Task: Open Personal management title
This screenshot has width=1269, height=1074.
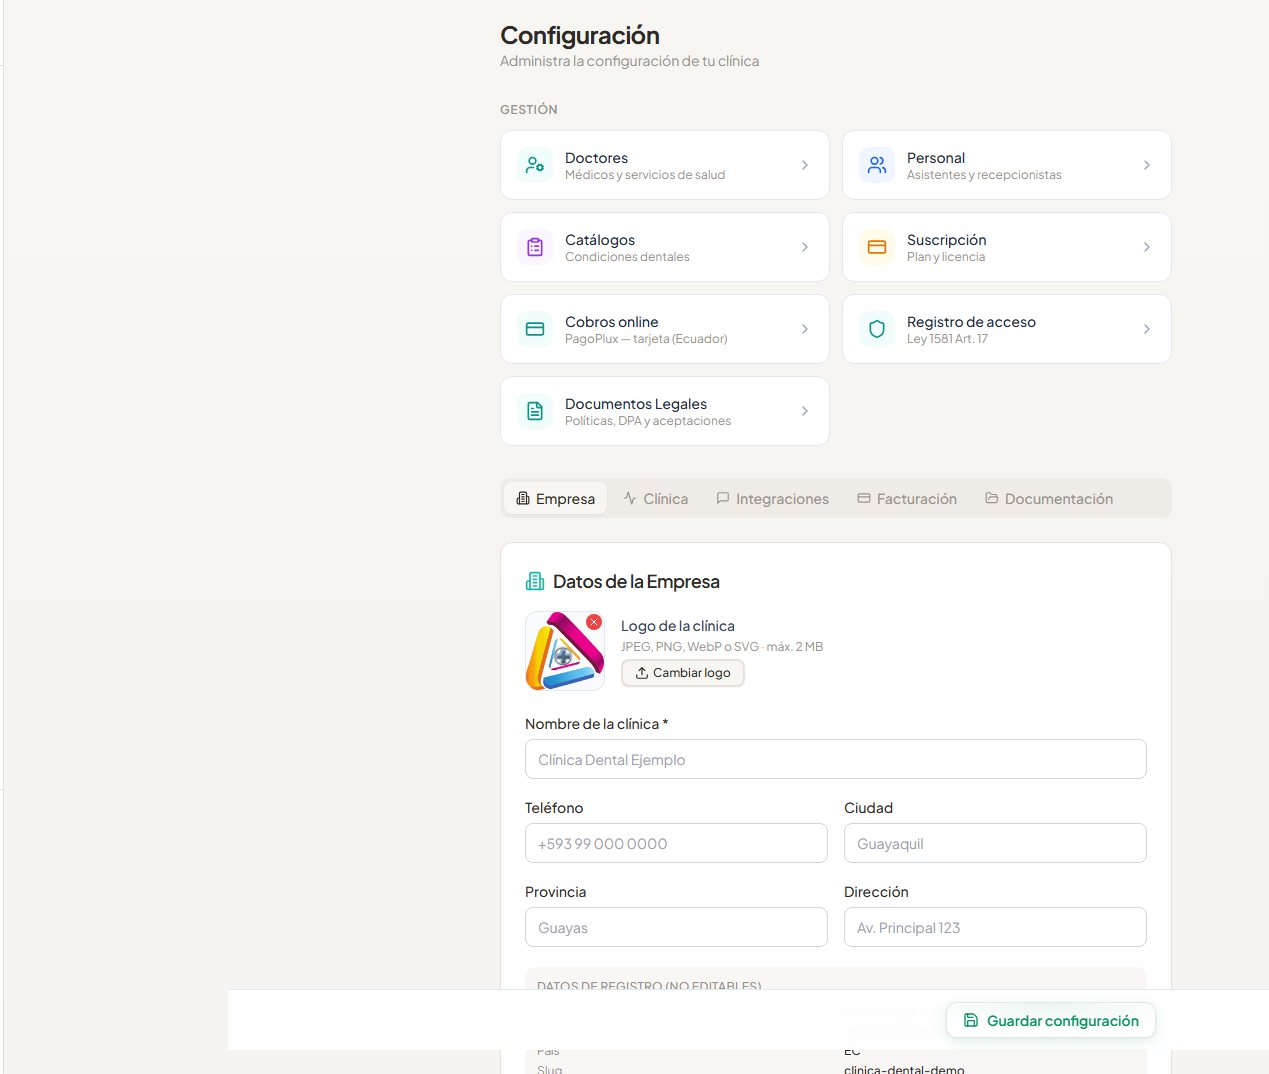Action: click(x=936, y=158)
